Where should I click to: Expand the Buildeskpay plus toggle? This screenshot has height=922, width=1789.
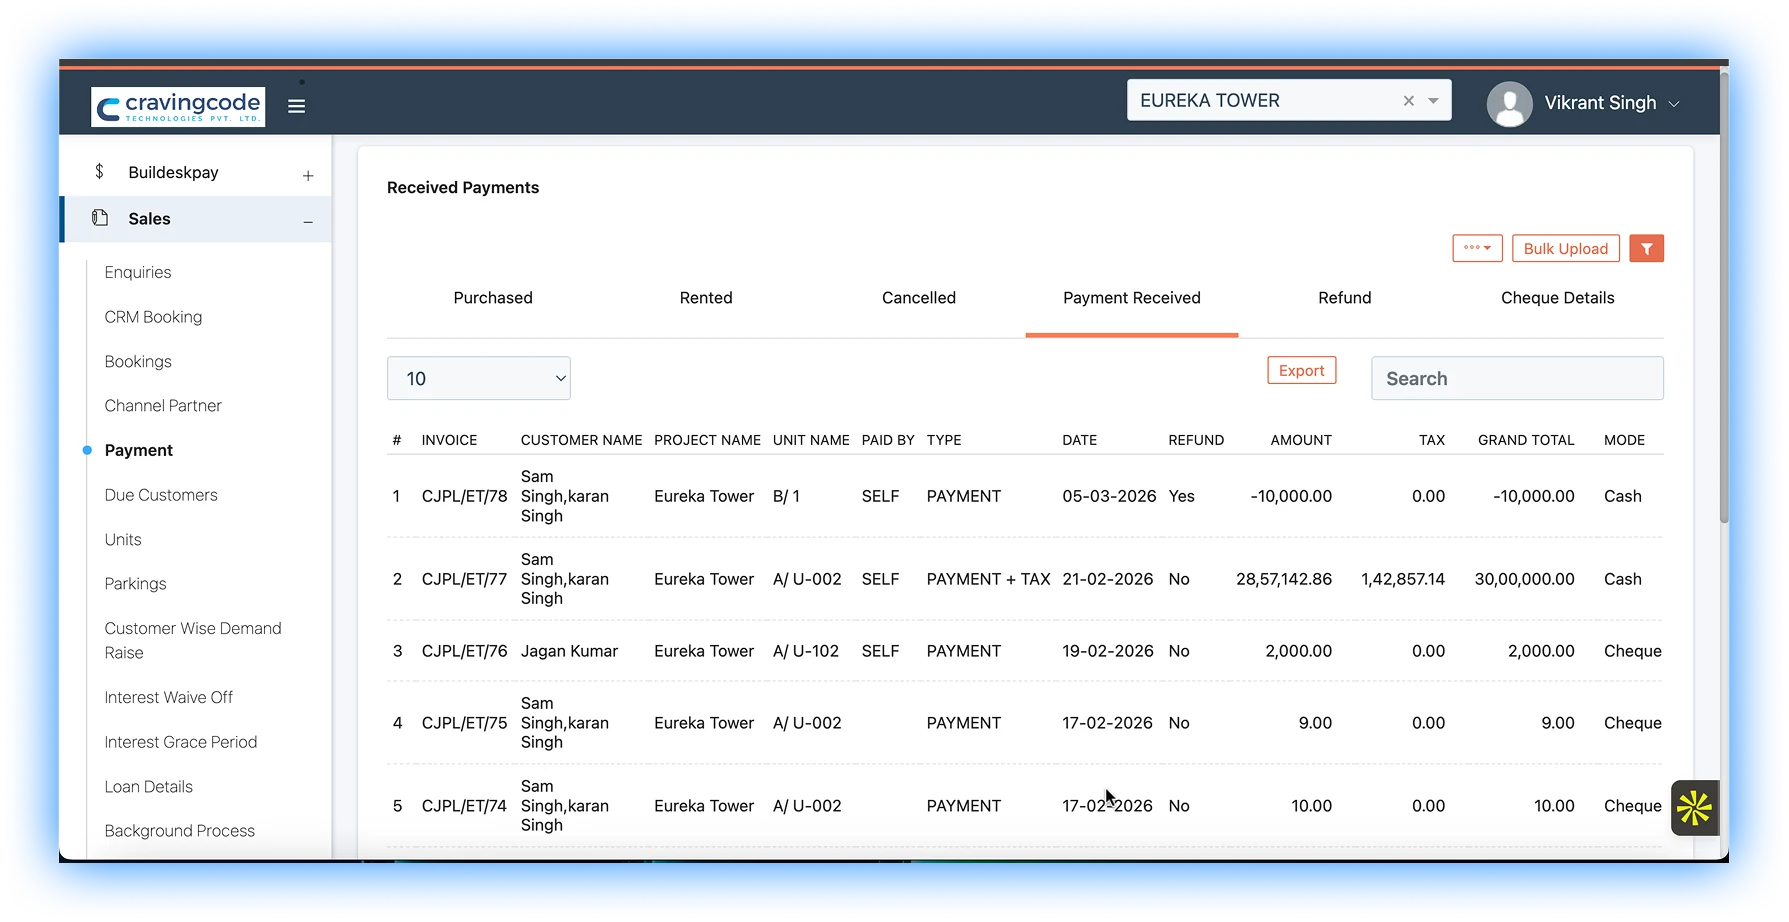[x=308, y=176]
